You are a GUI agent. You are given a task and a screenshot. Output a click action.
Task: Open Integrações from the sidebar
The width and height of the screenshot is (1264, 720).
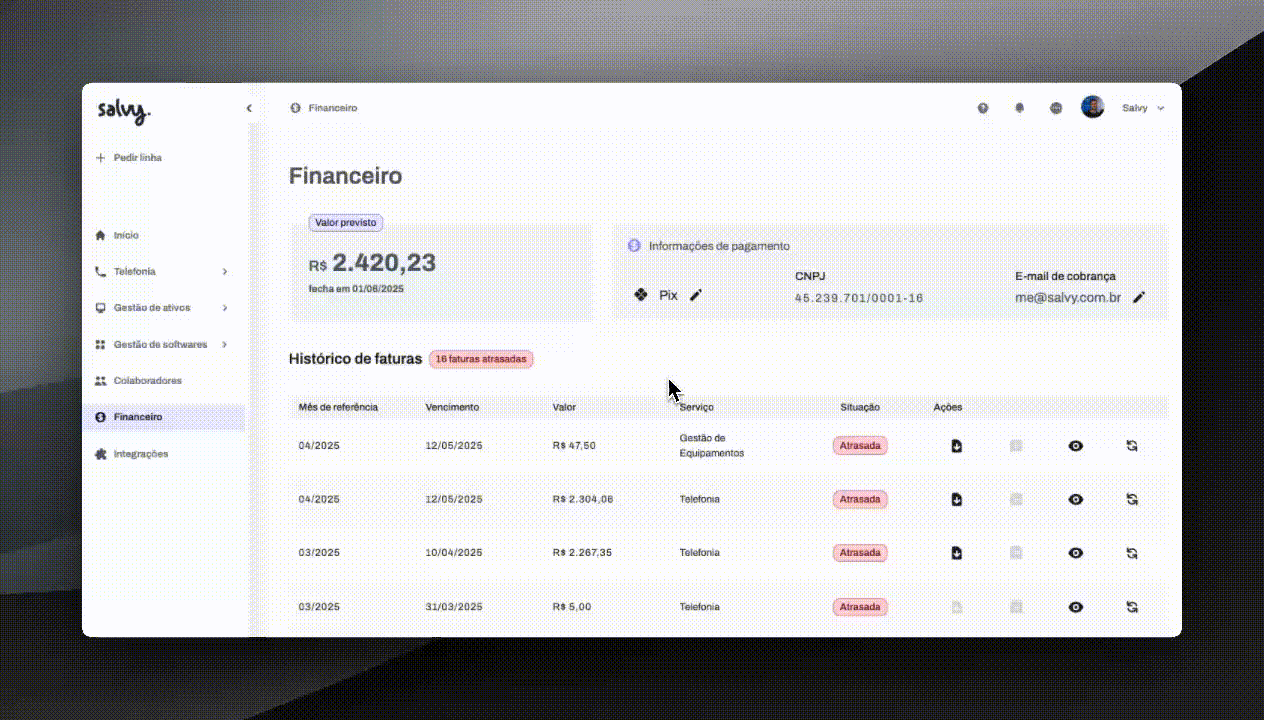coord(140,454)
